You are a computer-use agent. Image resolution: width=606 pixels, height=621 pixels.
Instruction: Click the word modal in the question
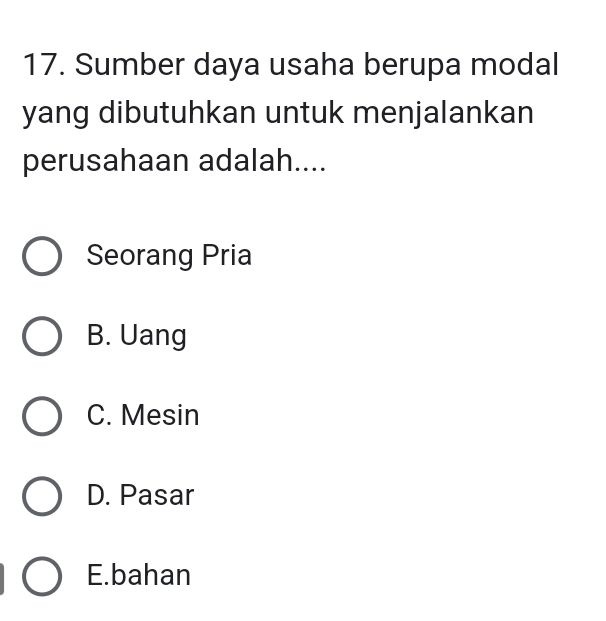[x=514, y=64]
